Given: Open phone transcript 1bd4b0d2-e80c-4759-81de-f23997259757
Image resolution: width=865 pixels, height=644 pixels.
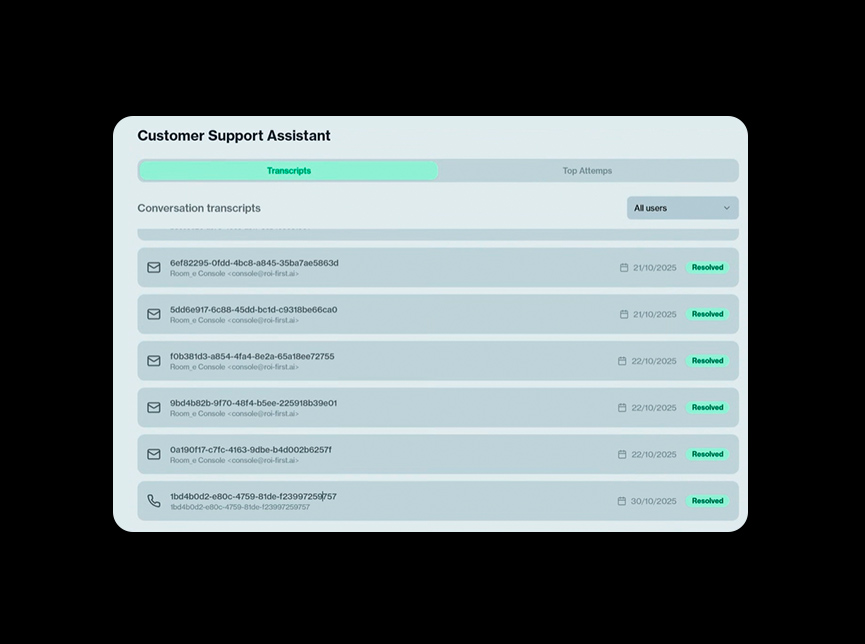Looking at the screenshot, I should [253, 496].
